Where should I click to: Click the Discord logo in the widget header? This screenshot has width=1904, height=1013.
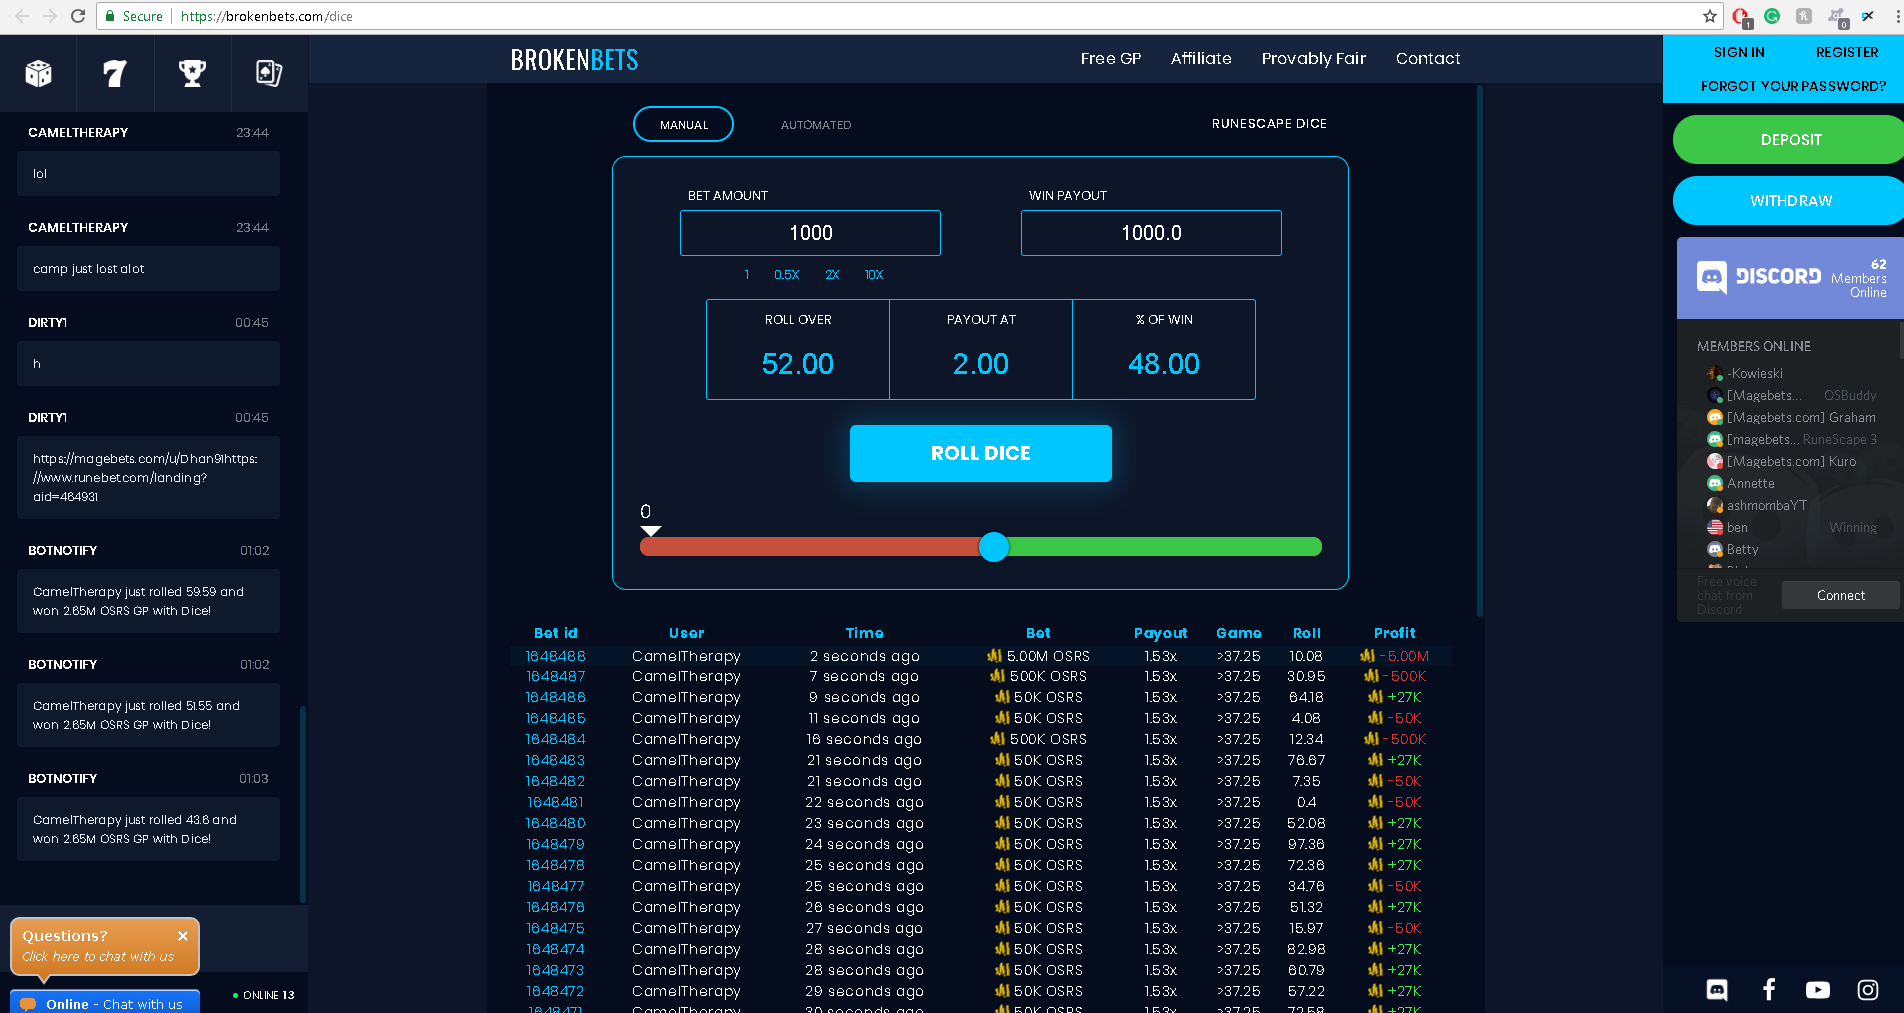tap(1759, 277)
